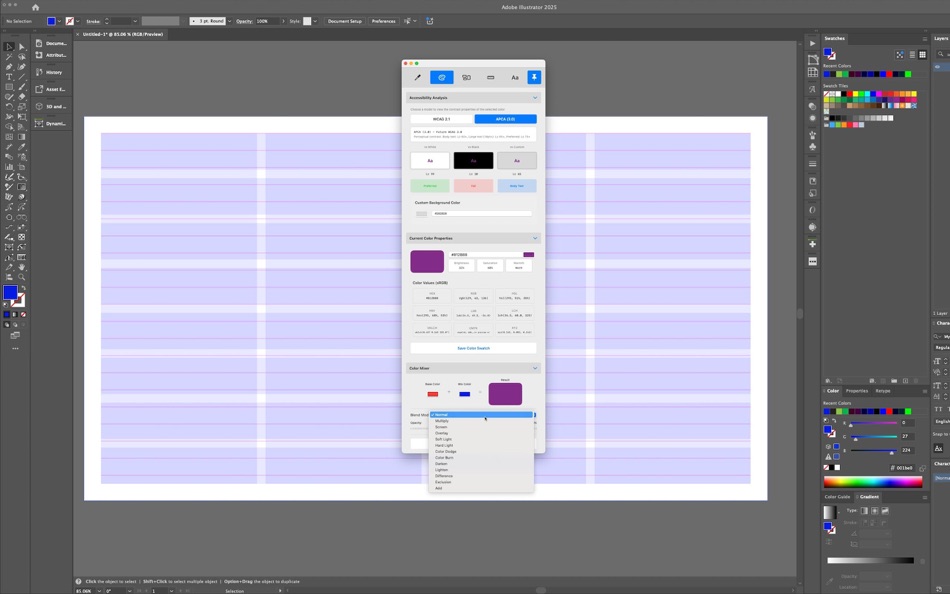Toggle Layer visibility eye icon

[938, 67]
